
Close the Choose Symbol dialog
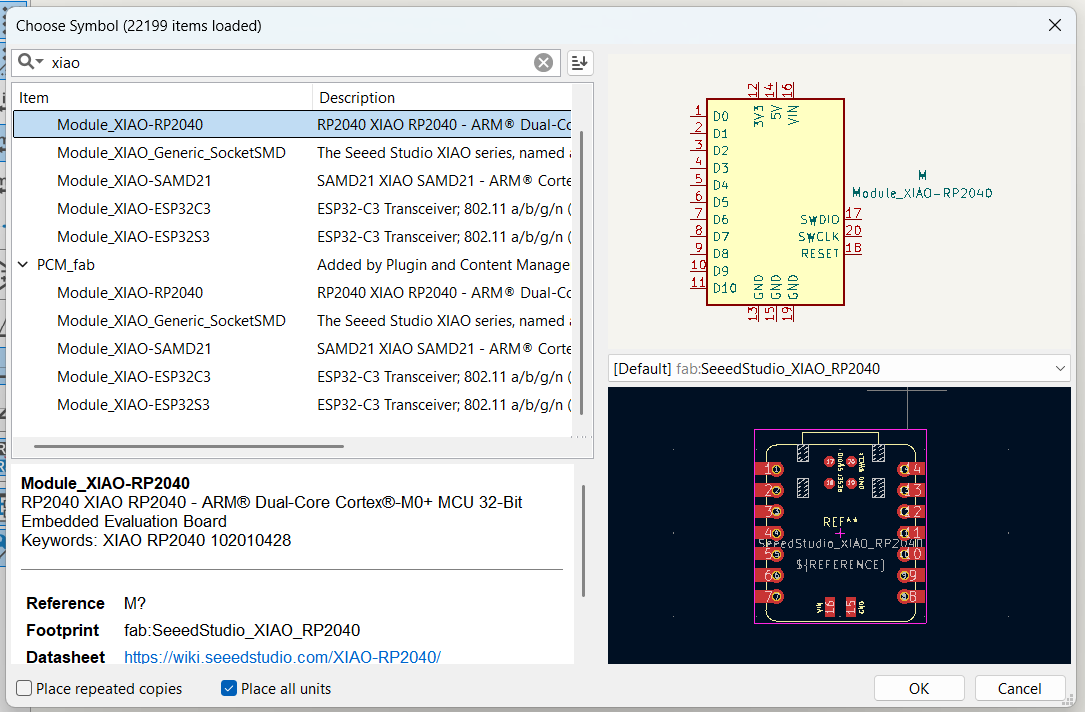tap(1055, 26)
